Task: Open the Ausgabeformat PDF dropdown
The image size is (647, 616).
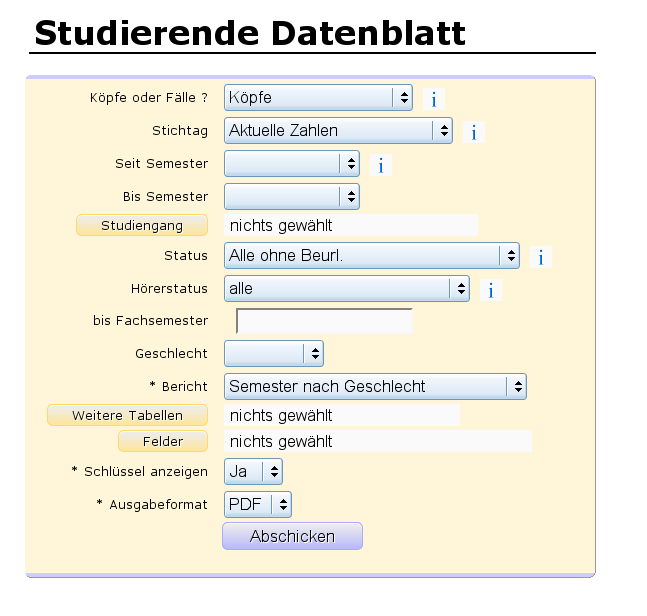Action: [258, 504]
